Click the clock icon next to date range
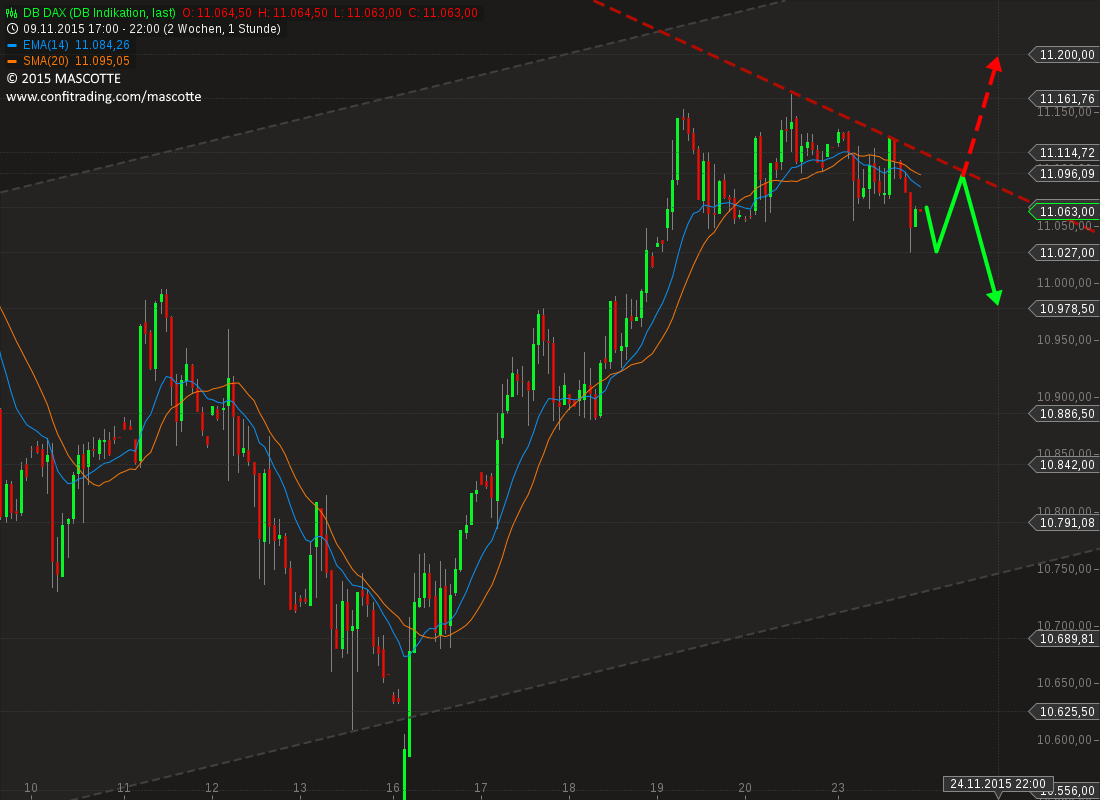The height and width of the screenshot is (800, 1100). click(x=11, y=29)
